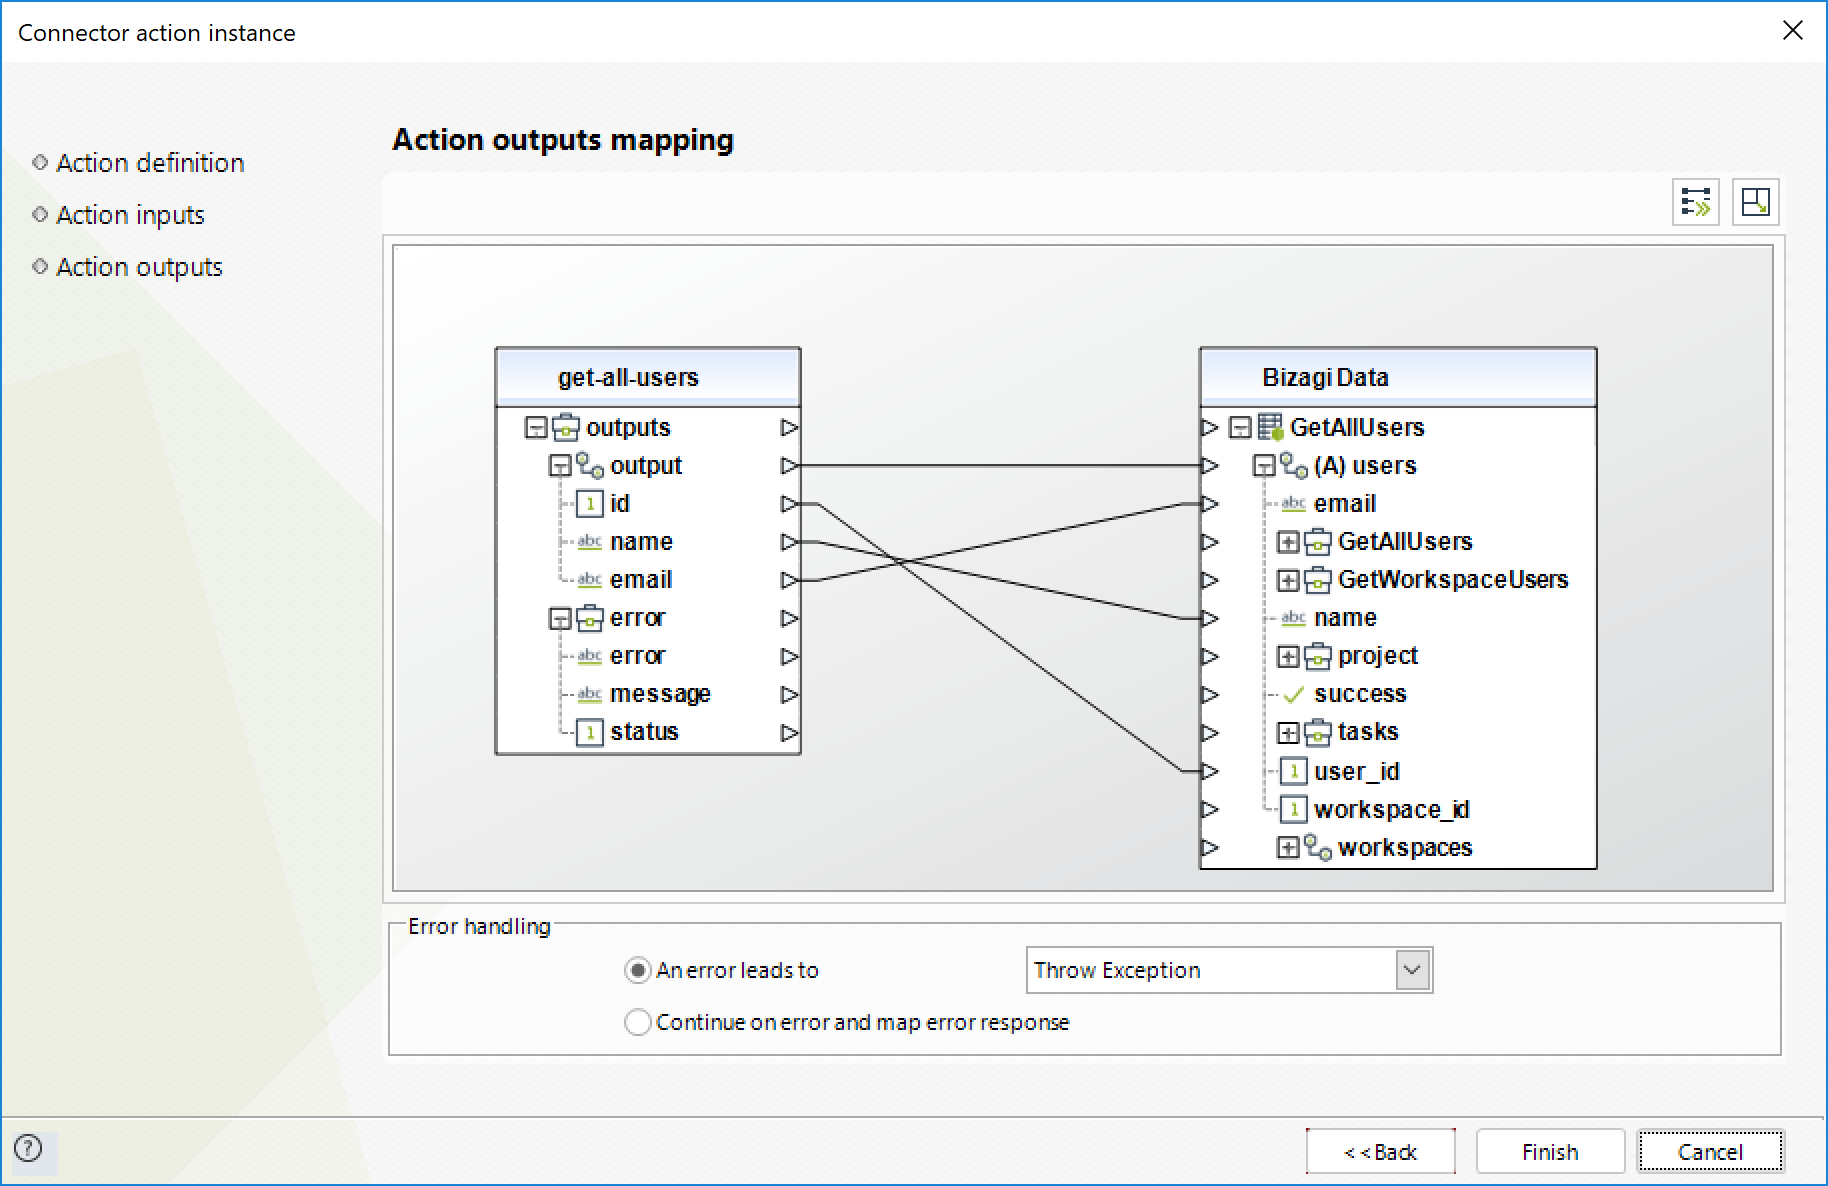Click the workspaces collection icon
The width and height of the screenshot is (1828, 1186).
coord(1318,847)
